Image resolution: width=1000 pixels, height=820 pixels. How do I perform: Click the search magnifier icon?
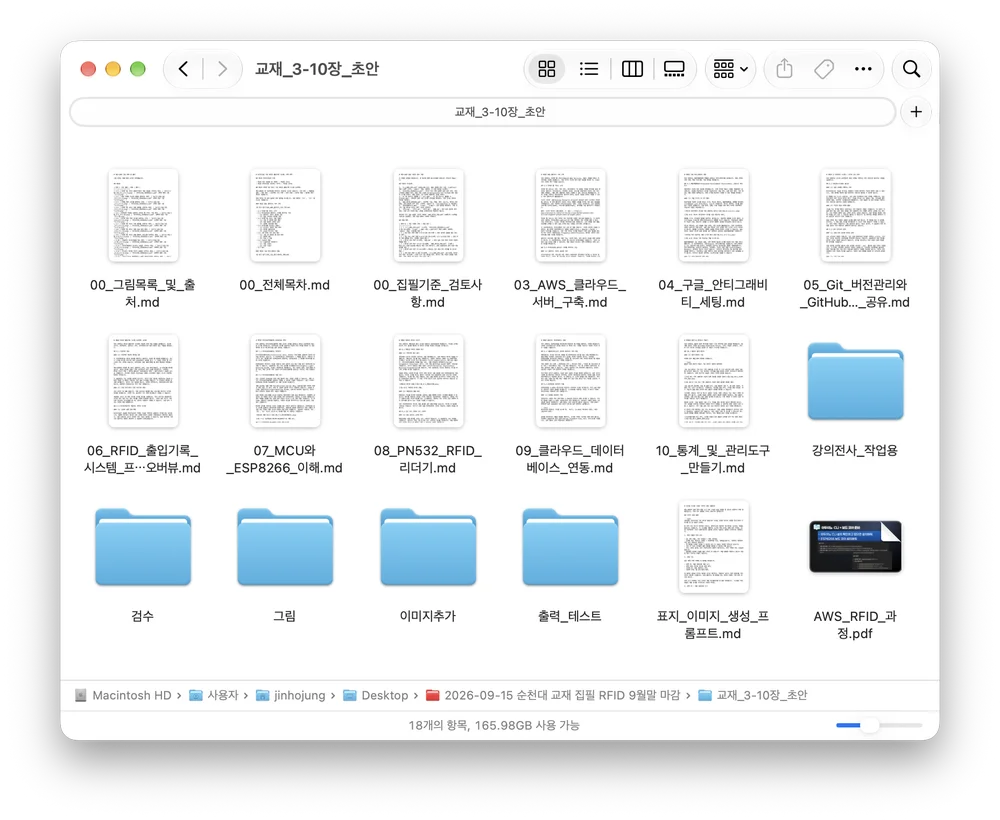click(911, 69)
